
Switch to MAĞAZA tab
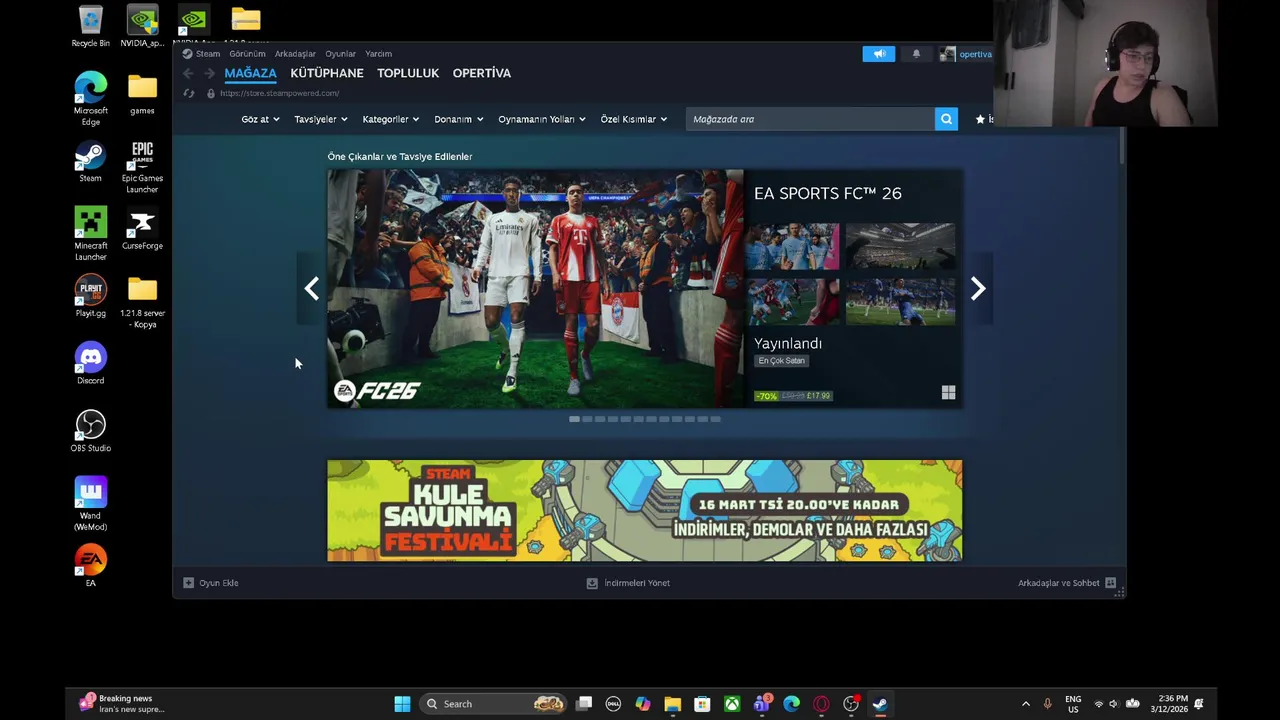[x=250, y=73]
